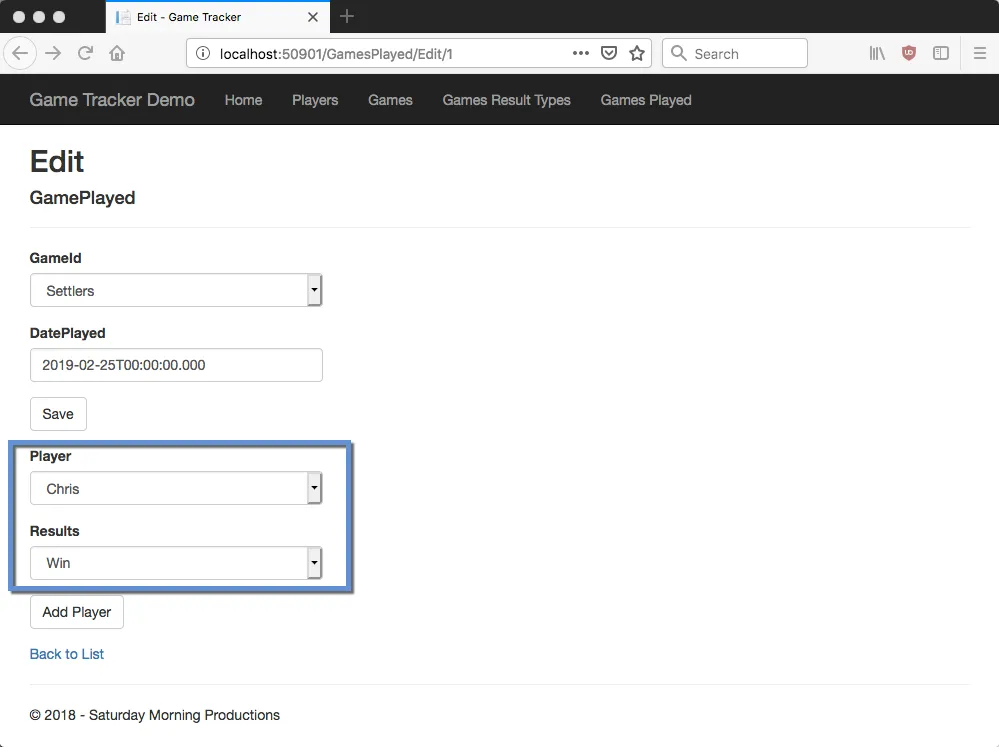Click the DatePlayed field label
Screen dimensions: 999x747
tap(68, 333)
